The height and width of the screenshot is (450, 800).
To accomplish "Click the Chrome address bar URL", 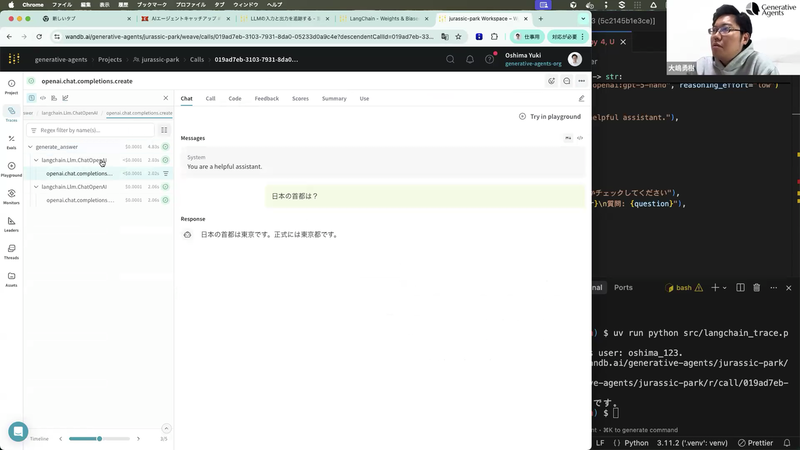I will click(249, 37).
